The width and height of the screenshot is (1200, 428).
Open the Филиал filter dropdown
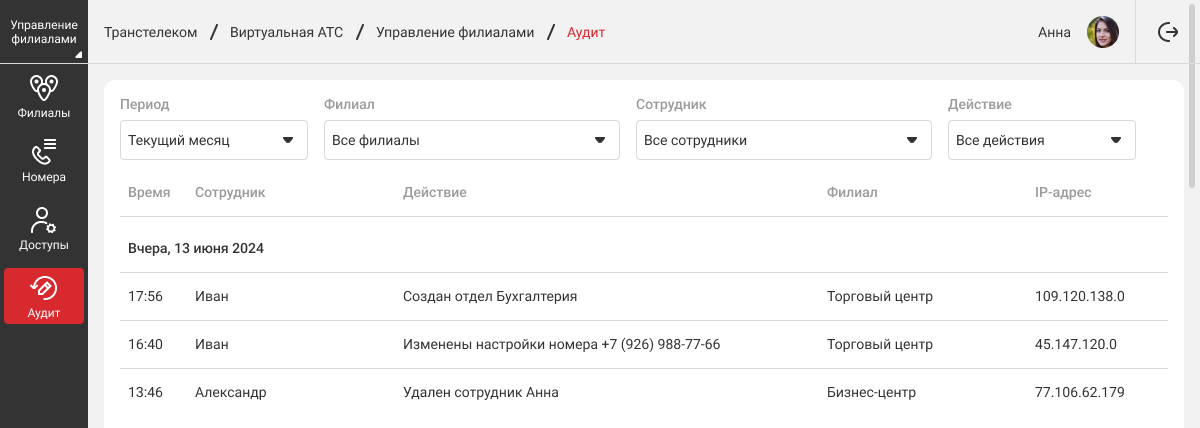tap(471, 140)
